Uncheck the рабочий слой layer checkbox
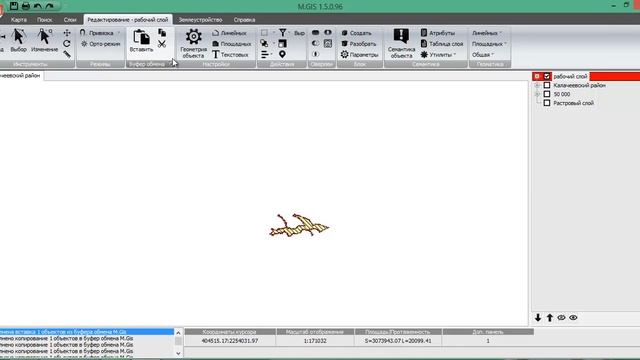The width and height of the screenshot is (640, 360). tap(547, 76)
